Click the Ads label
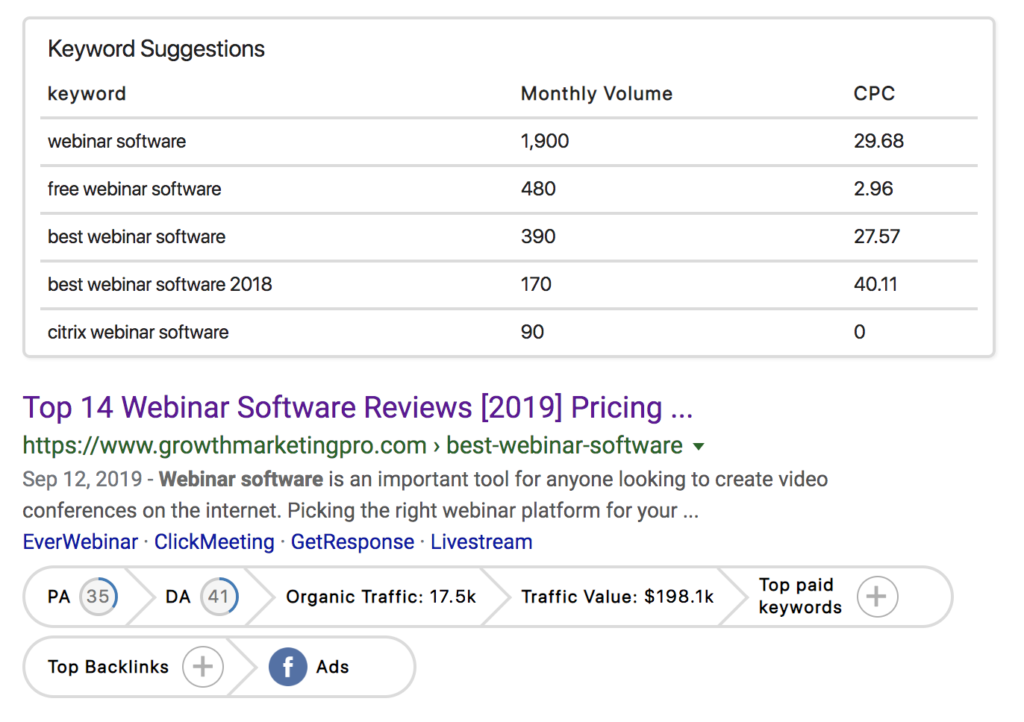The height and width of the screenshot is (722, 1024). pyautogui.click(x=332, y=667)
